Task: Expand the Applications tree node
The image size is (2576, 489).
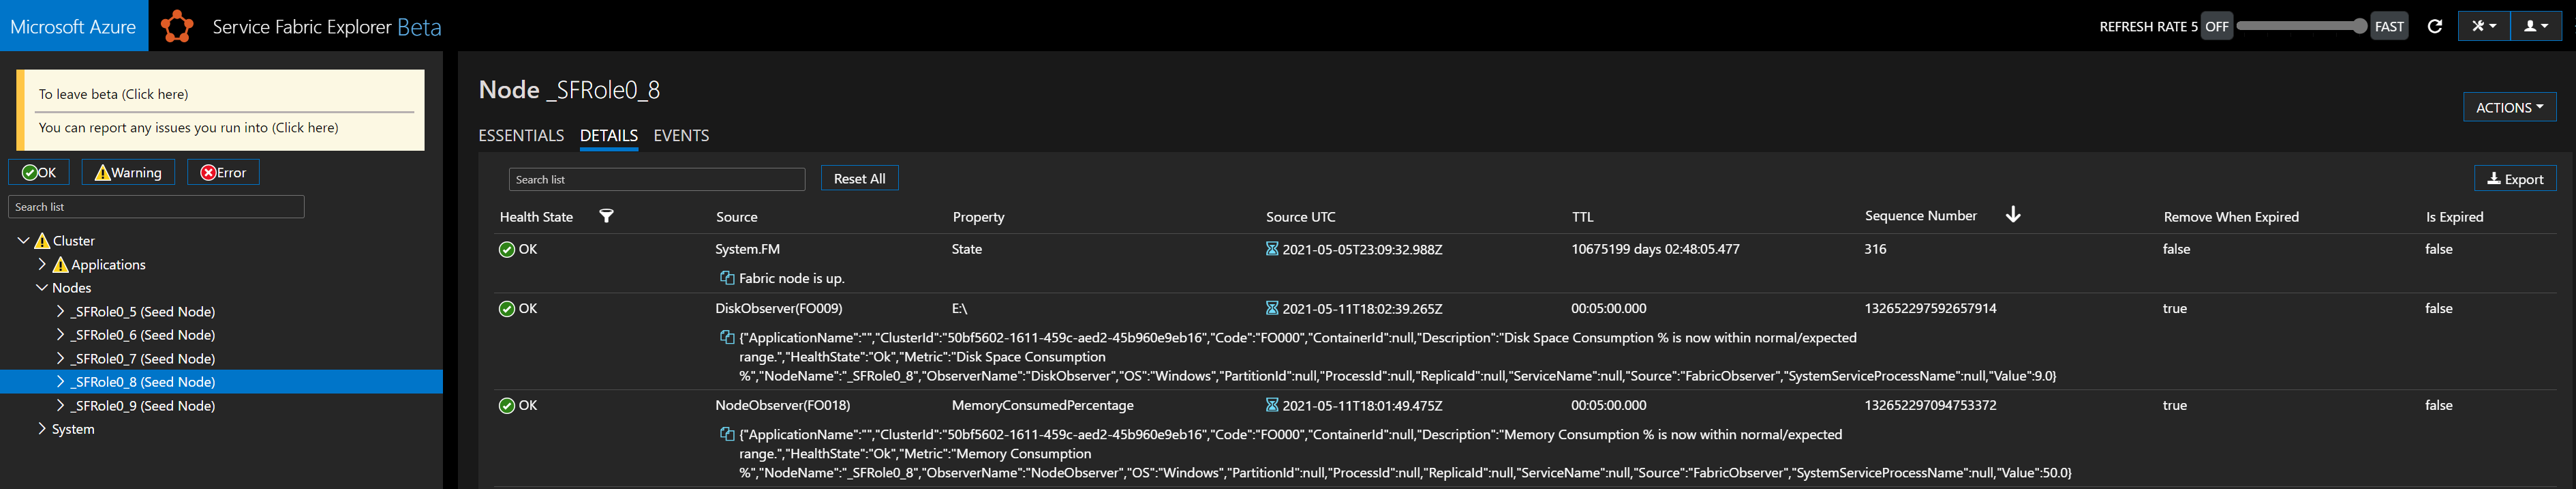Action: coord(42,264)
